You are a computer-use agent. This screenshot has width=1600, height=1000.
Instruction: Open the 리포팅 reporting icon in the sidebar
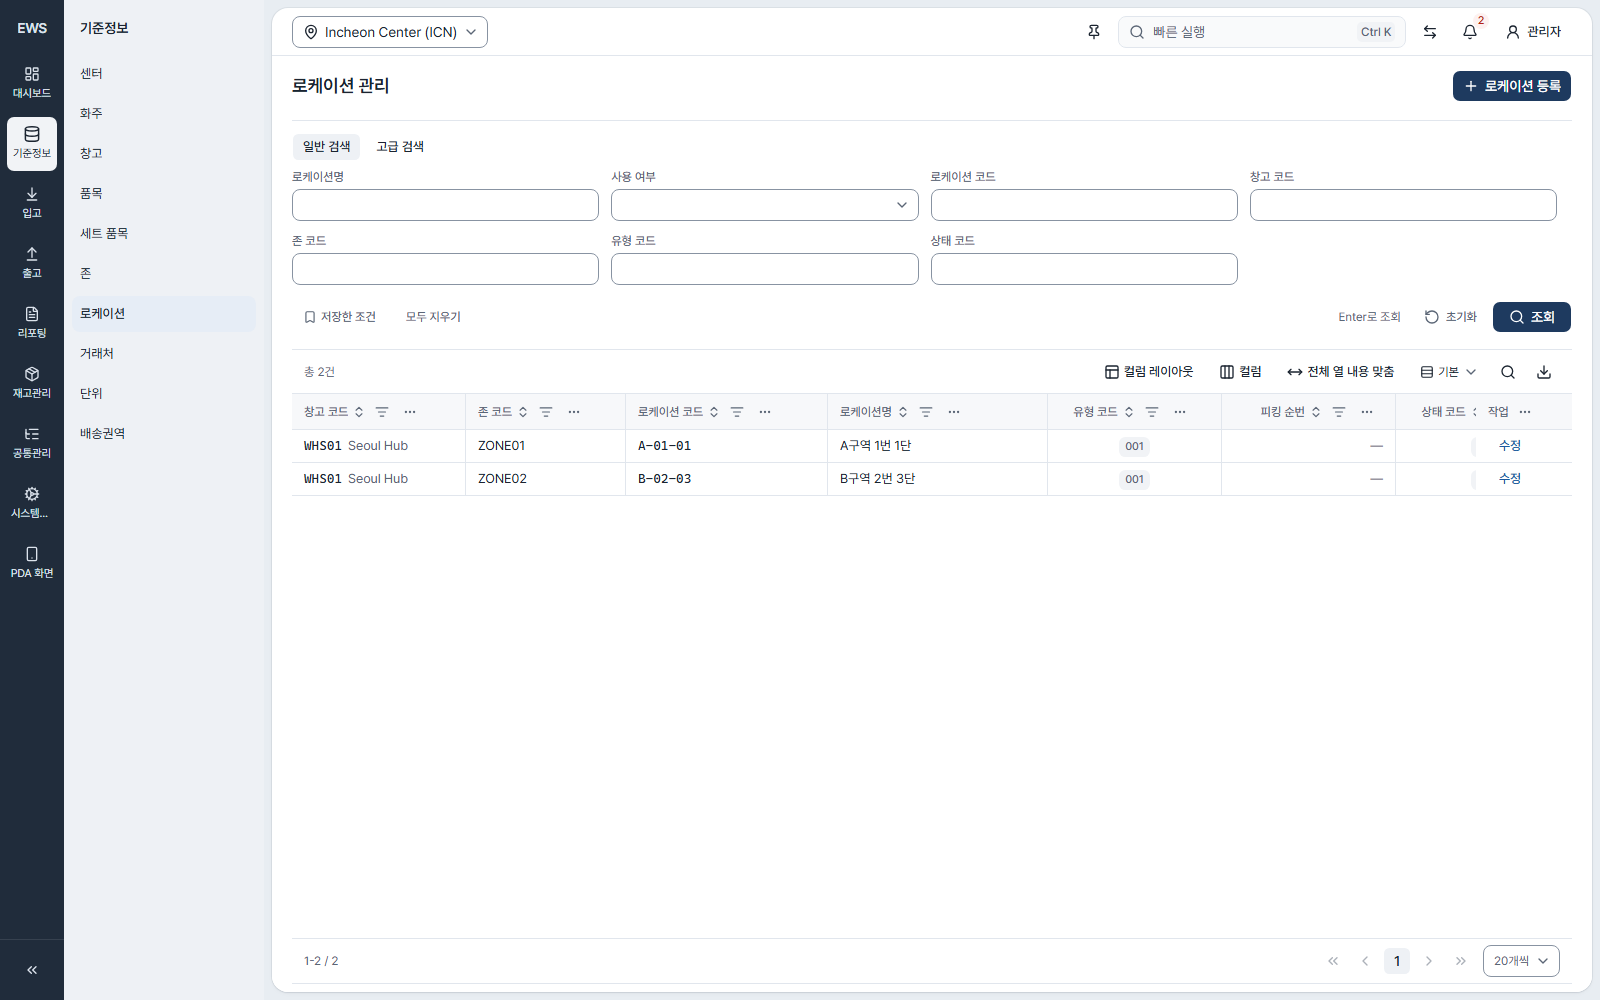(x=32, y=323)
